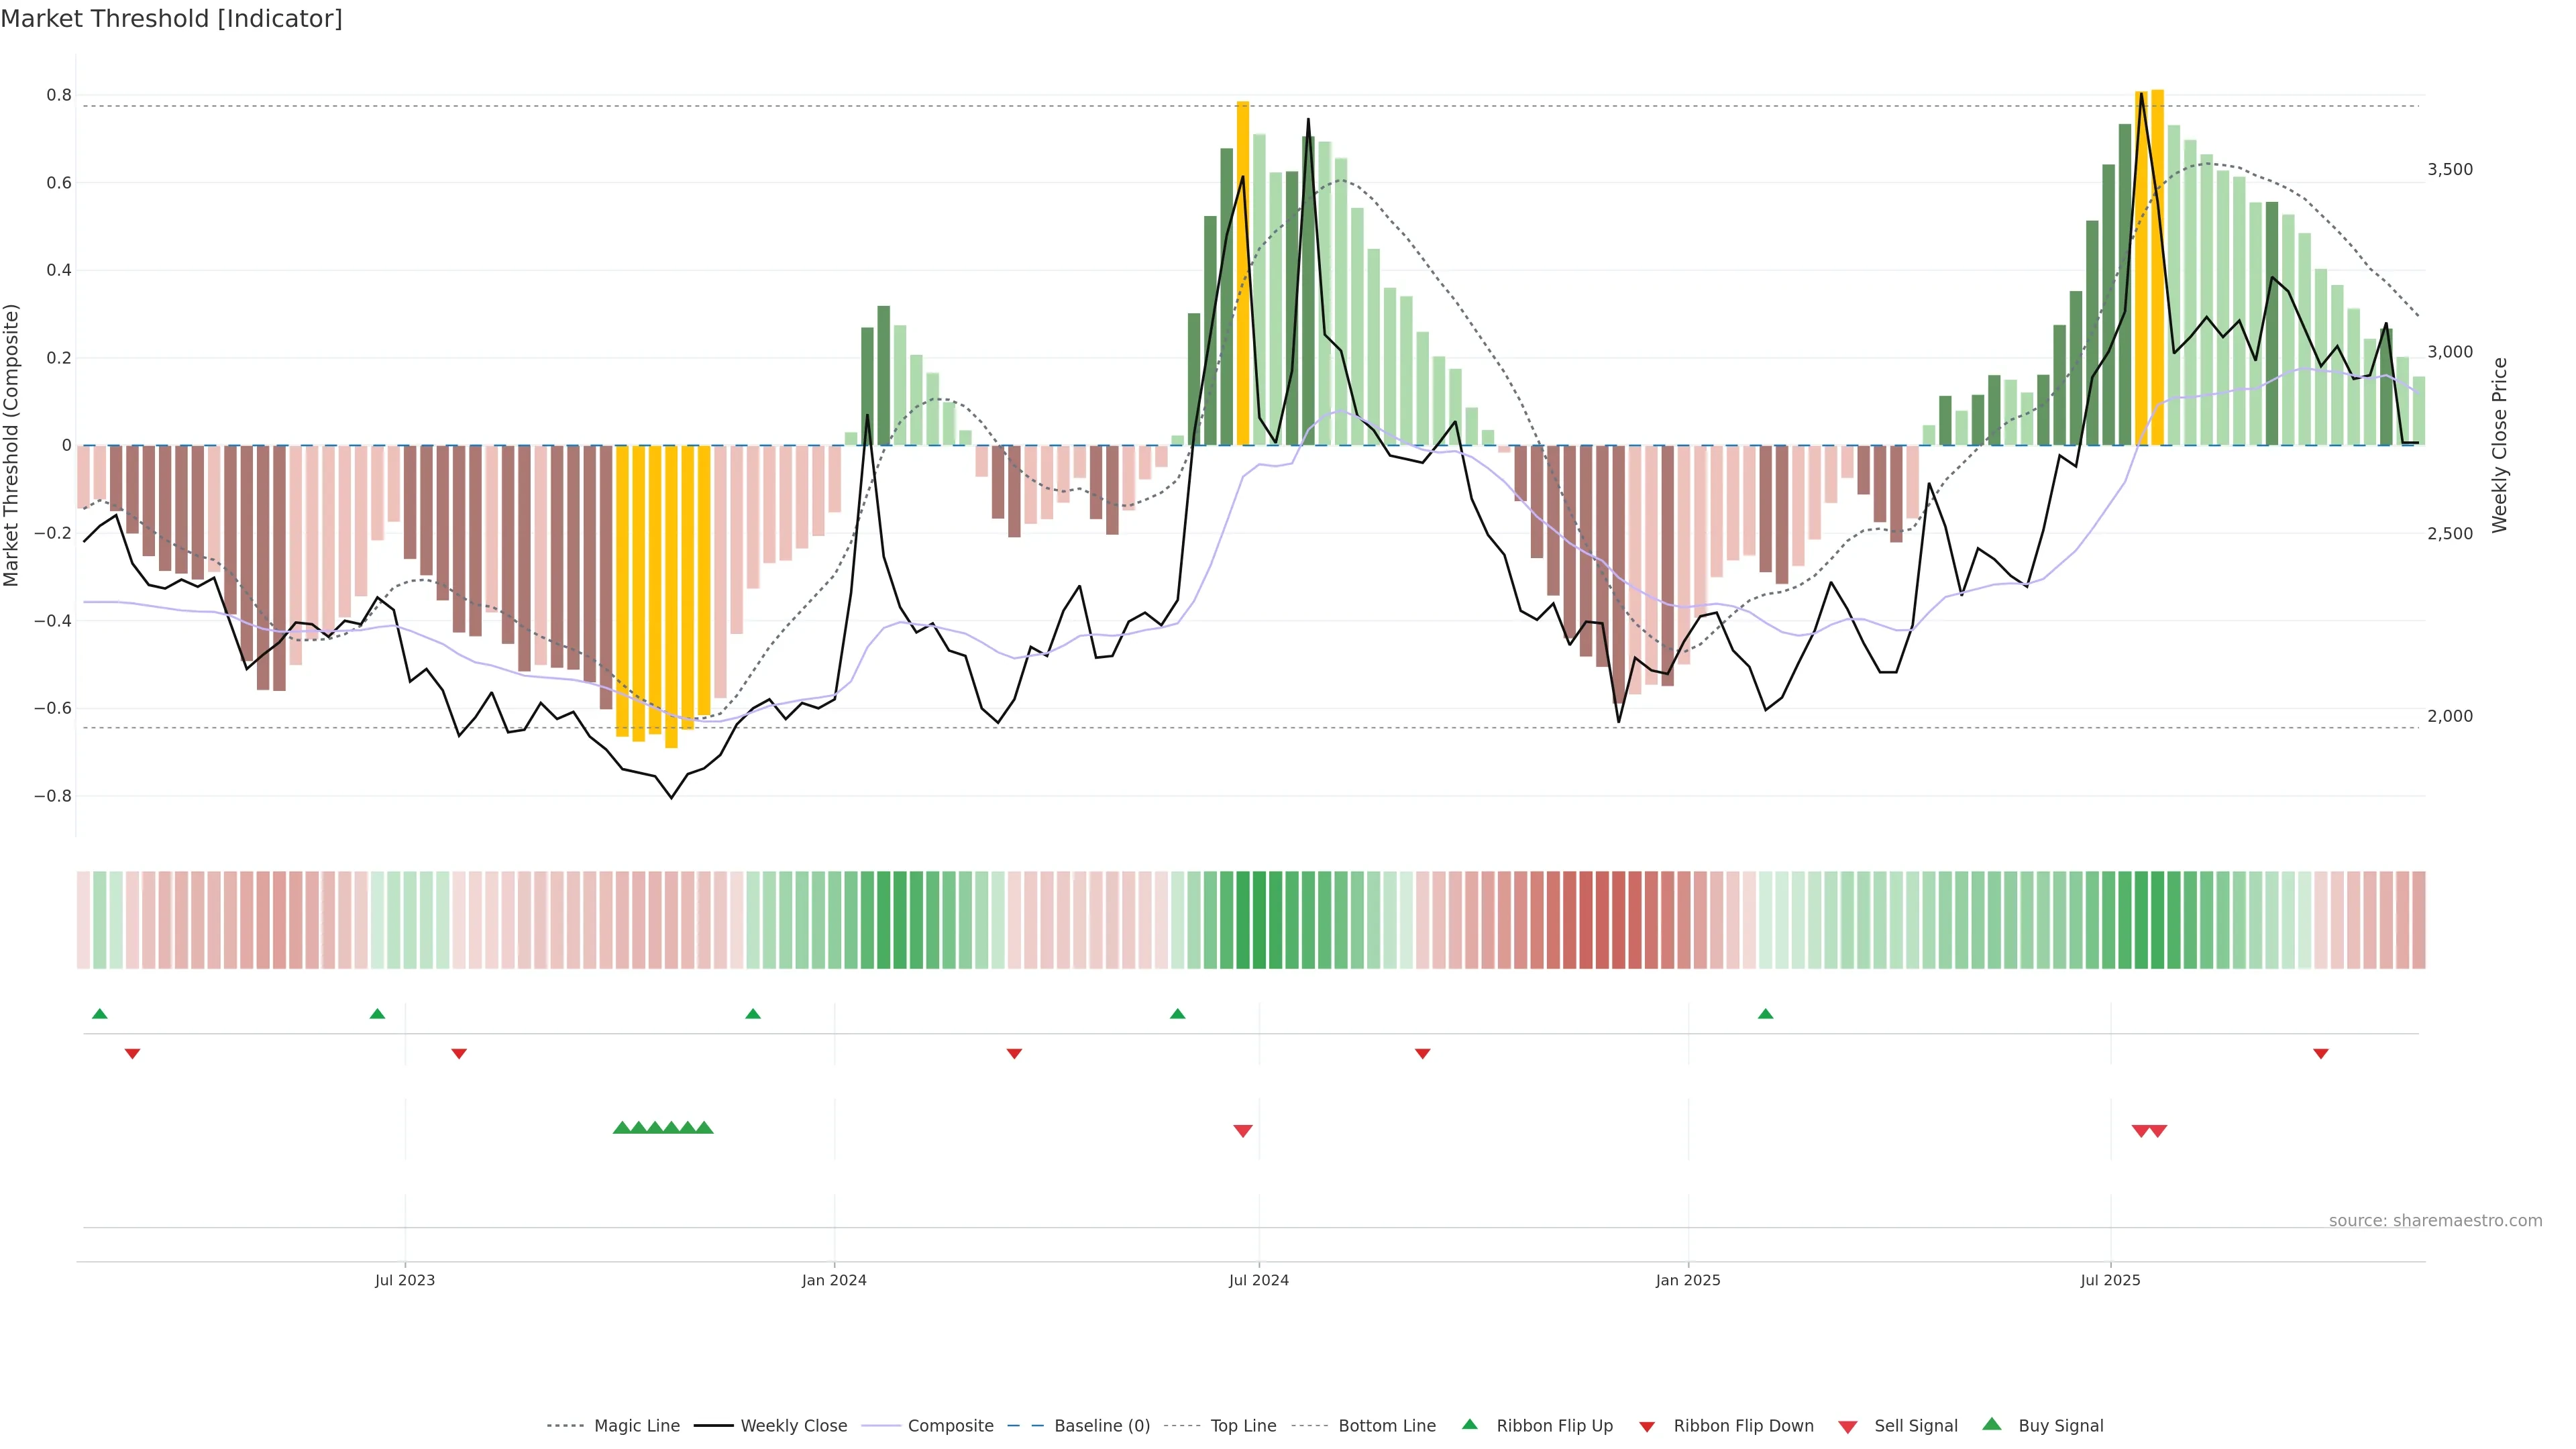
Task: Click the Jan 2024 x-axis label
Action: click(x=834, y=1280)
